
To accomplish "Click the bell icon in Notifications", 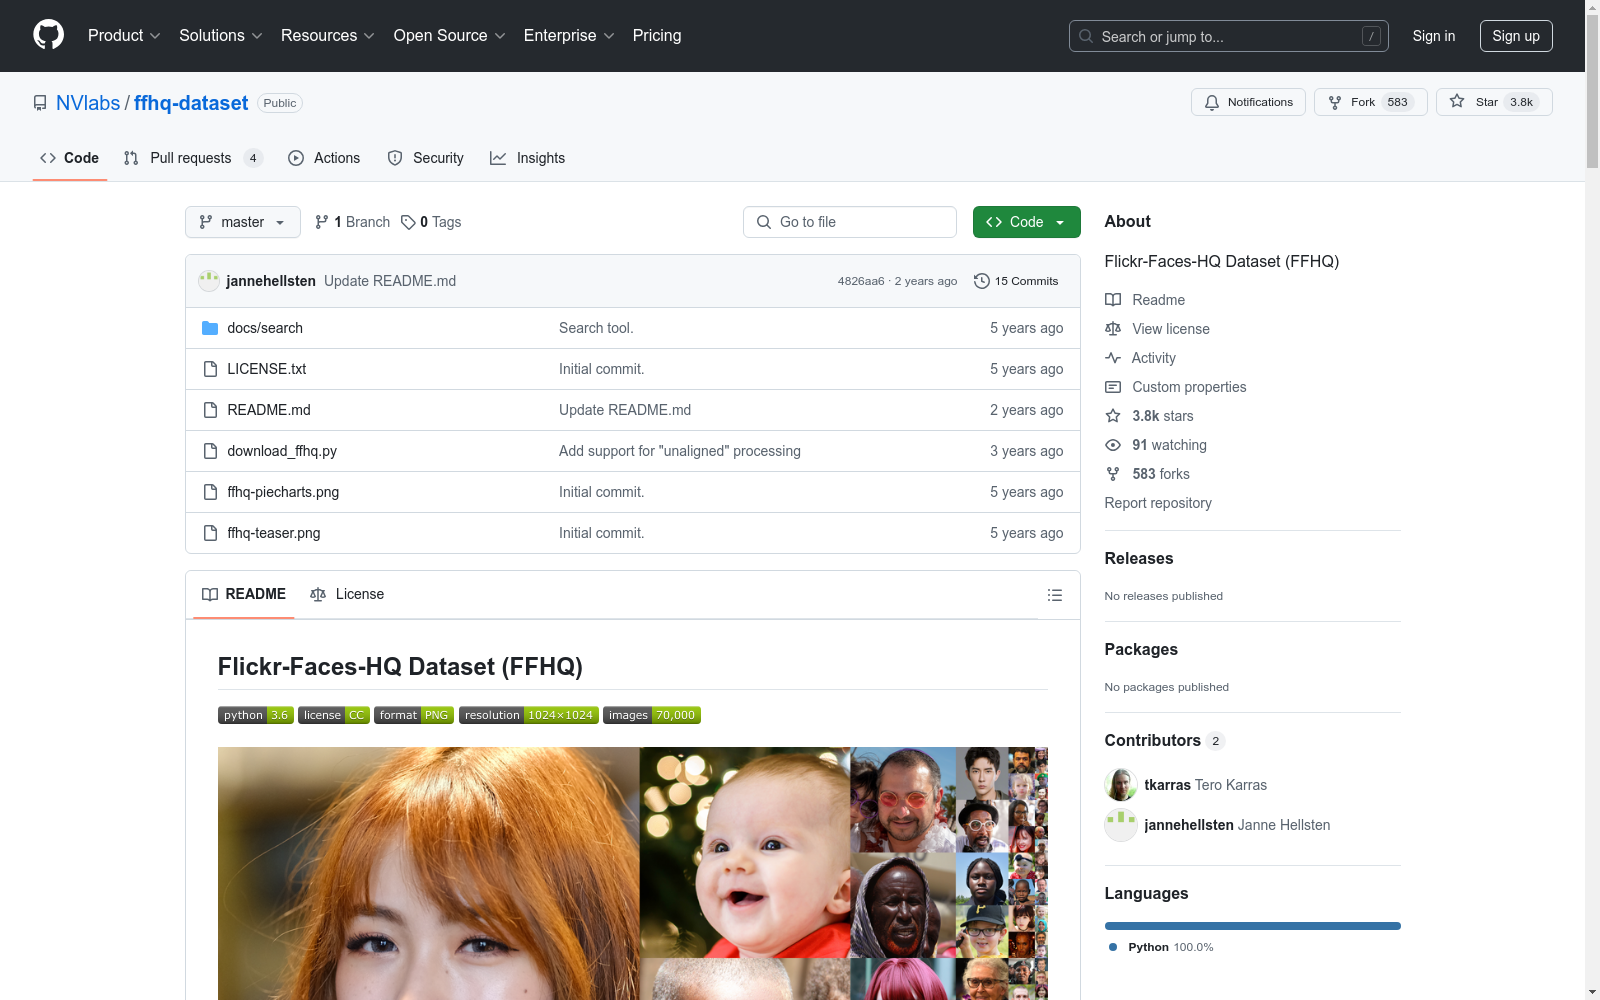I will point(1212,102).
